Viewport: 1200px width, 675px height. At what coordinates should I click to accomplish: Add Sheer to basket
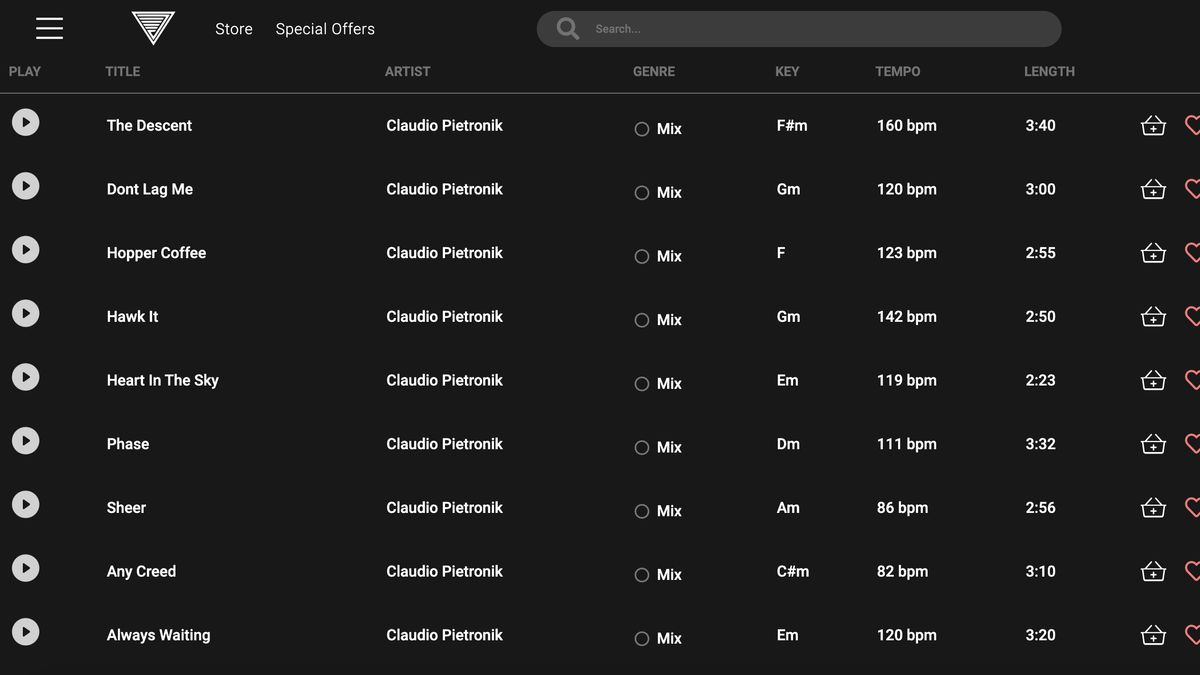(1153, 507)
